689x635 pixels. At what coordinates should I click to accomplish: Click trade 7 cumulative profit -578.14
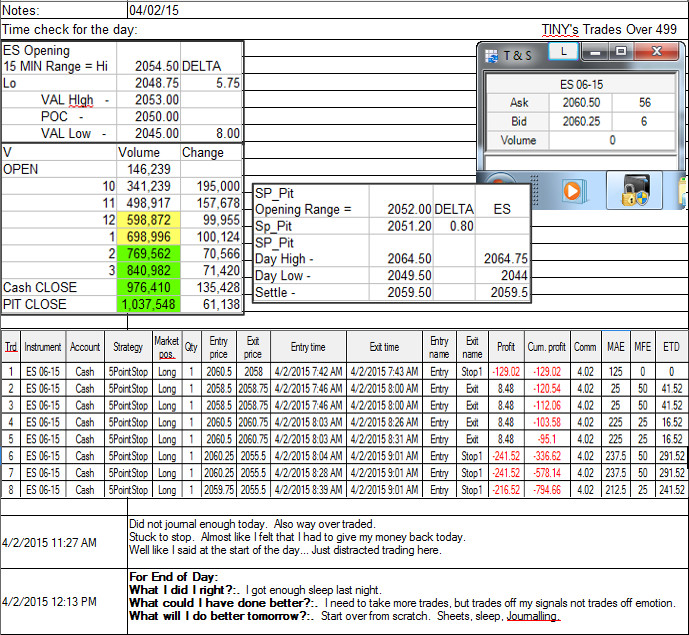(547, 473)
